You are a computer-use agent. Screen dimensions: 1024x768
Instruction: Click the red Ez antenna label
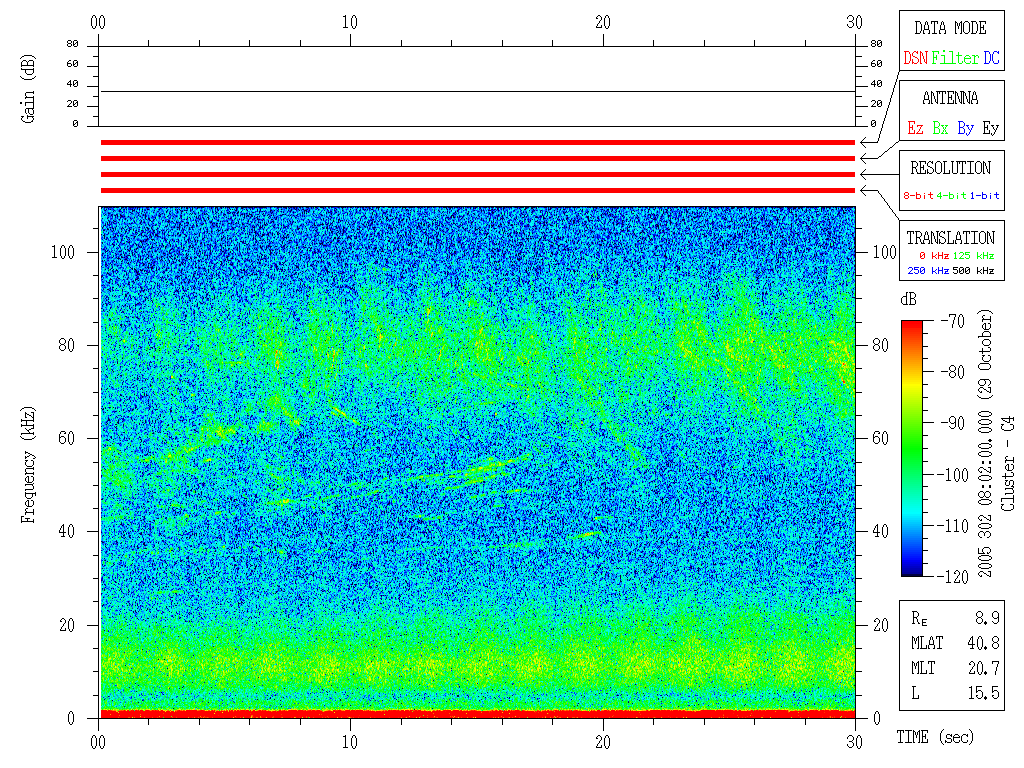(x=916, y=128)
